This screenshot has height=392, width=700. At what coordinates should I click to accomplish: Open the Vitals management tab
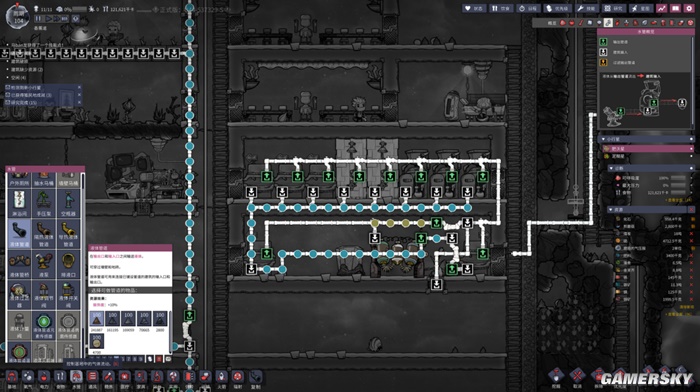click(x=474, y=8)
